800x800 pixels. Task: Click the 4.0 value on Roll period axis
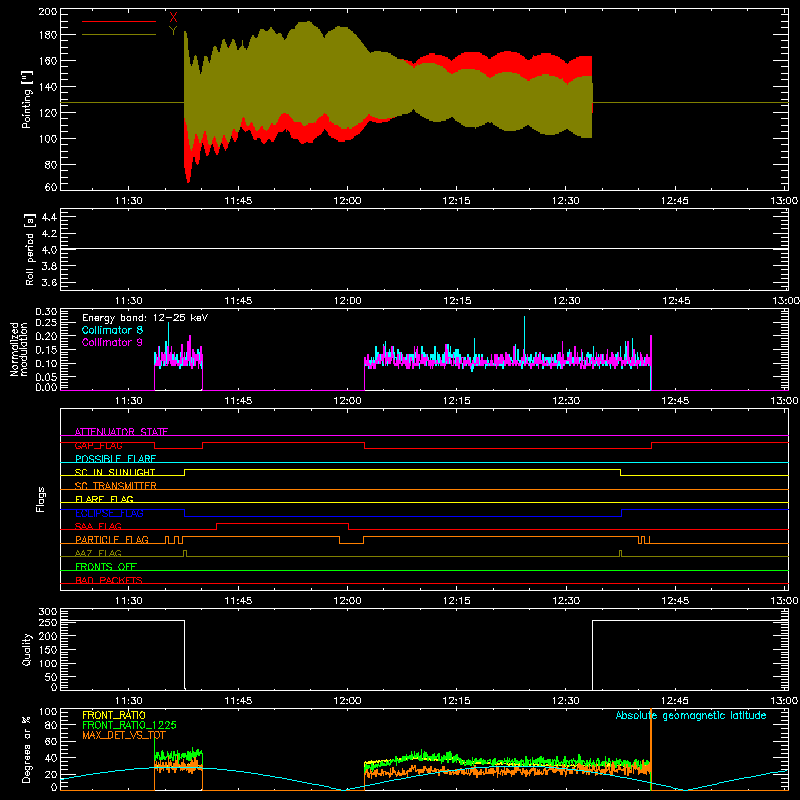point(48,249)
